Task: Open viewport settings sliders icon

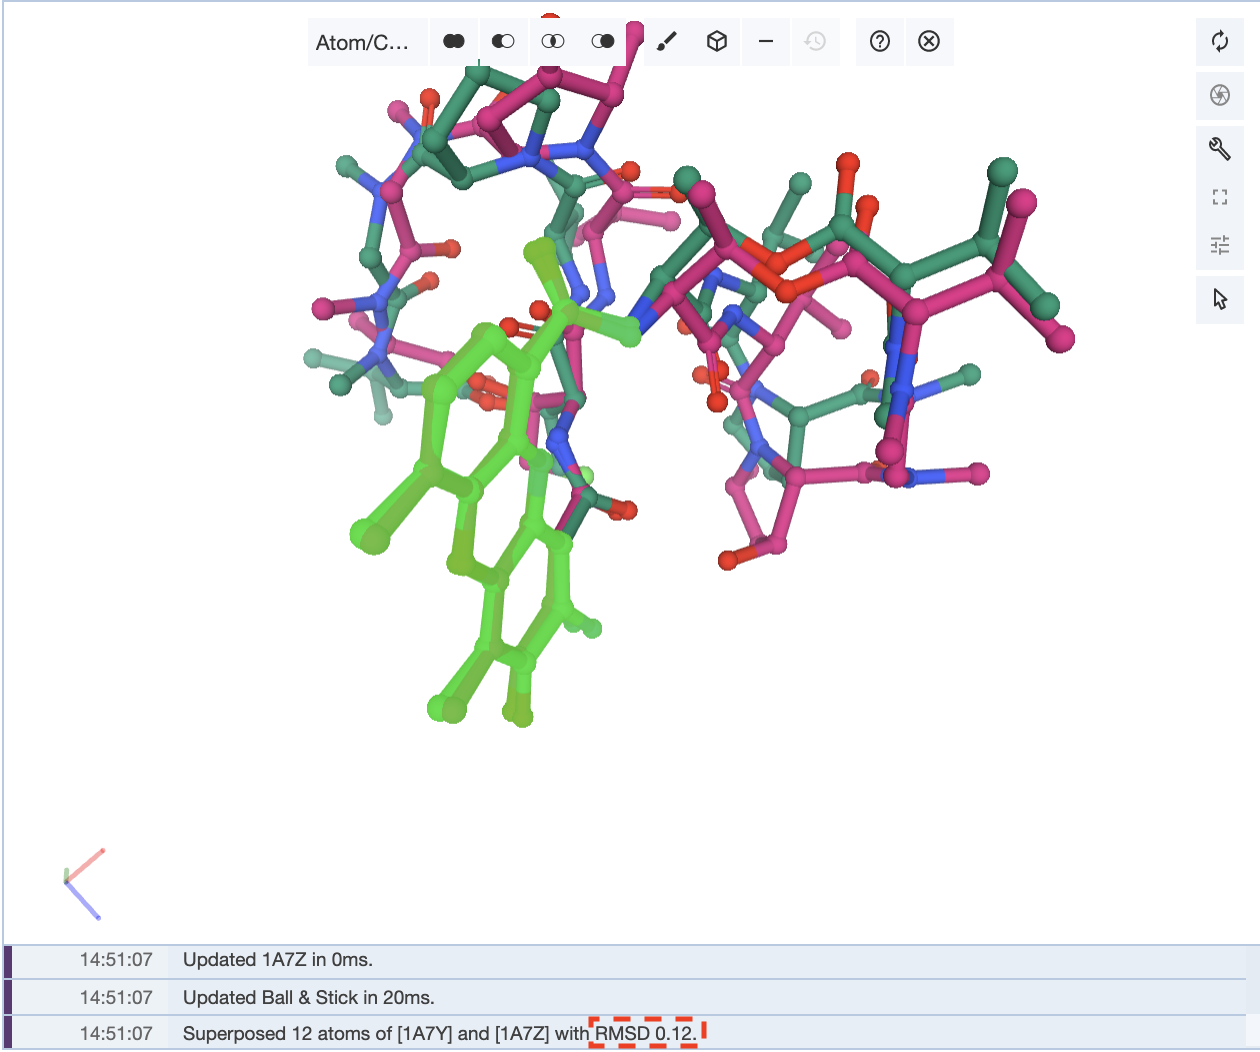Action: [x=1219, y=245]
